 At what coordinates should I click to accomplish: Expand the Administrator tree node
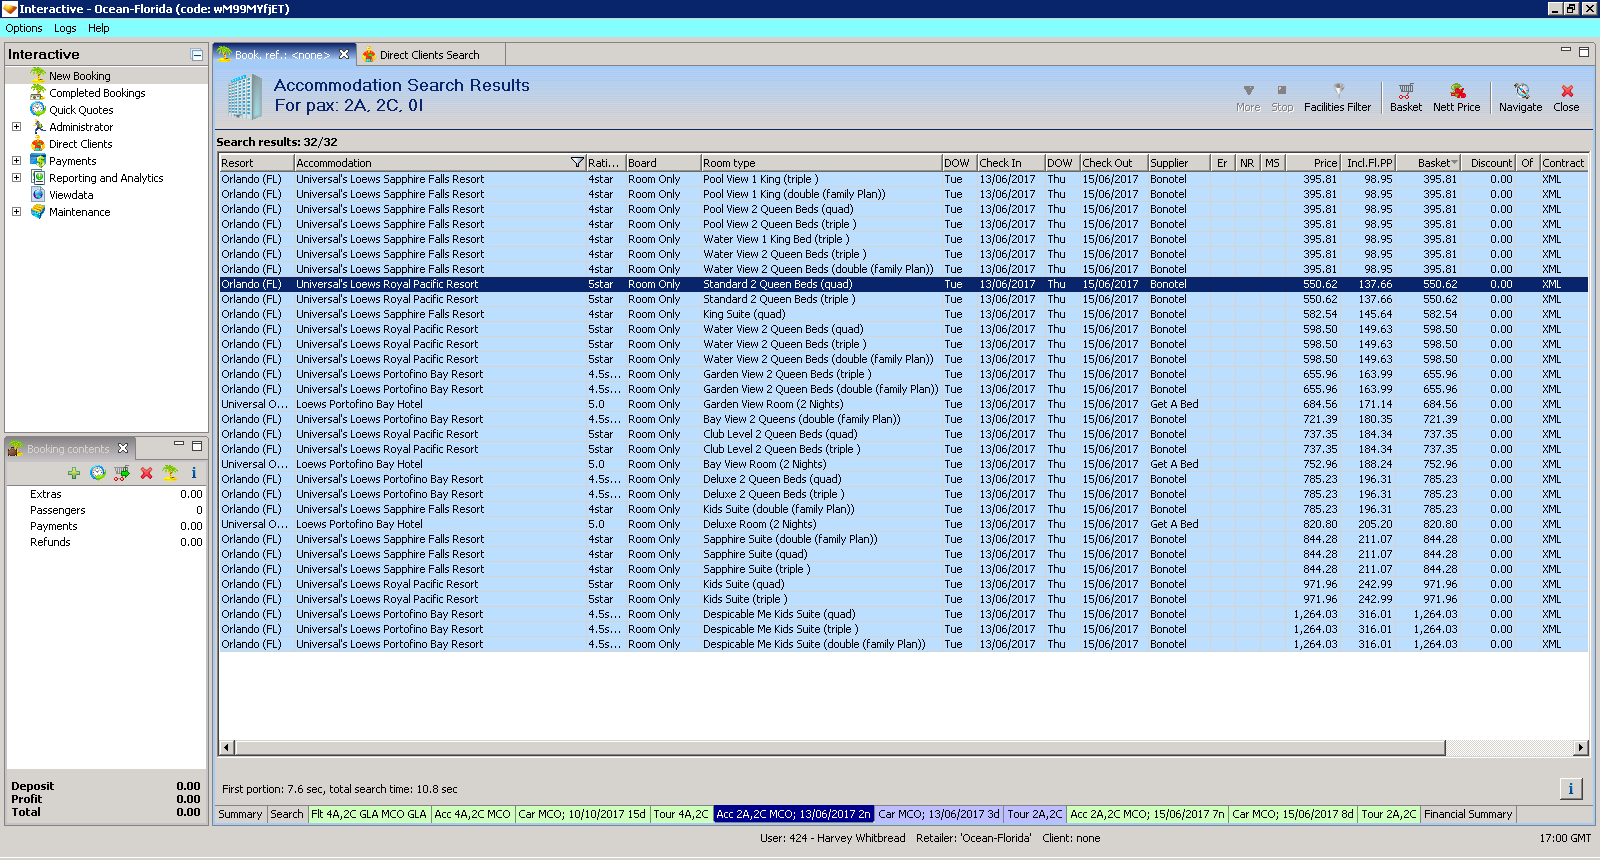[x=16, y=127]
